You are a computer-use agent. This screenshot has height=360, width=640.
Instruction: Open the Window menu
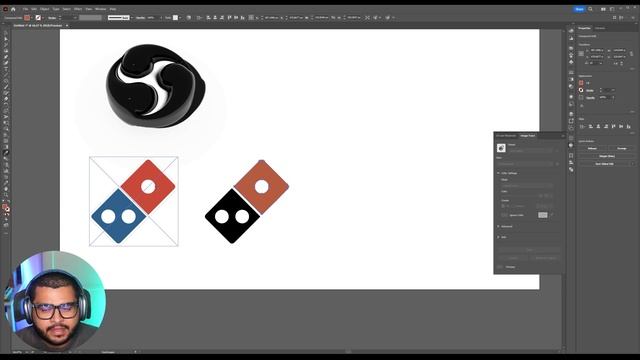coord(100,9)
